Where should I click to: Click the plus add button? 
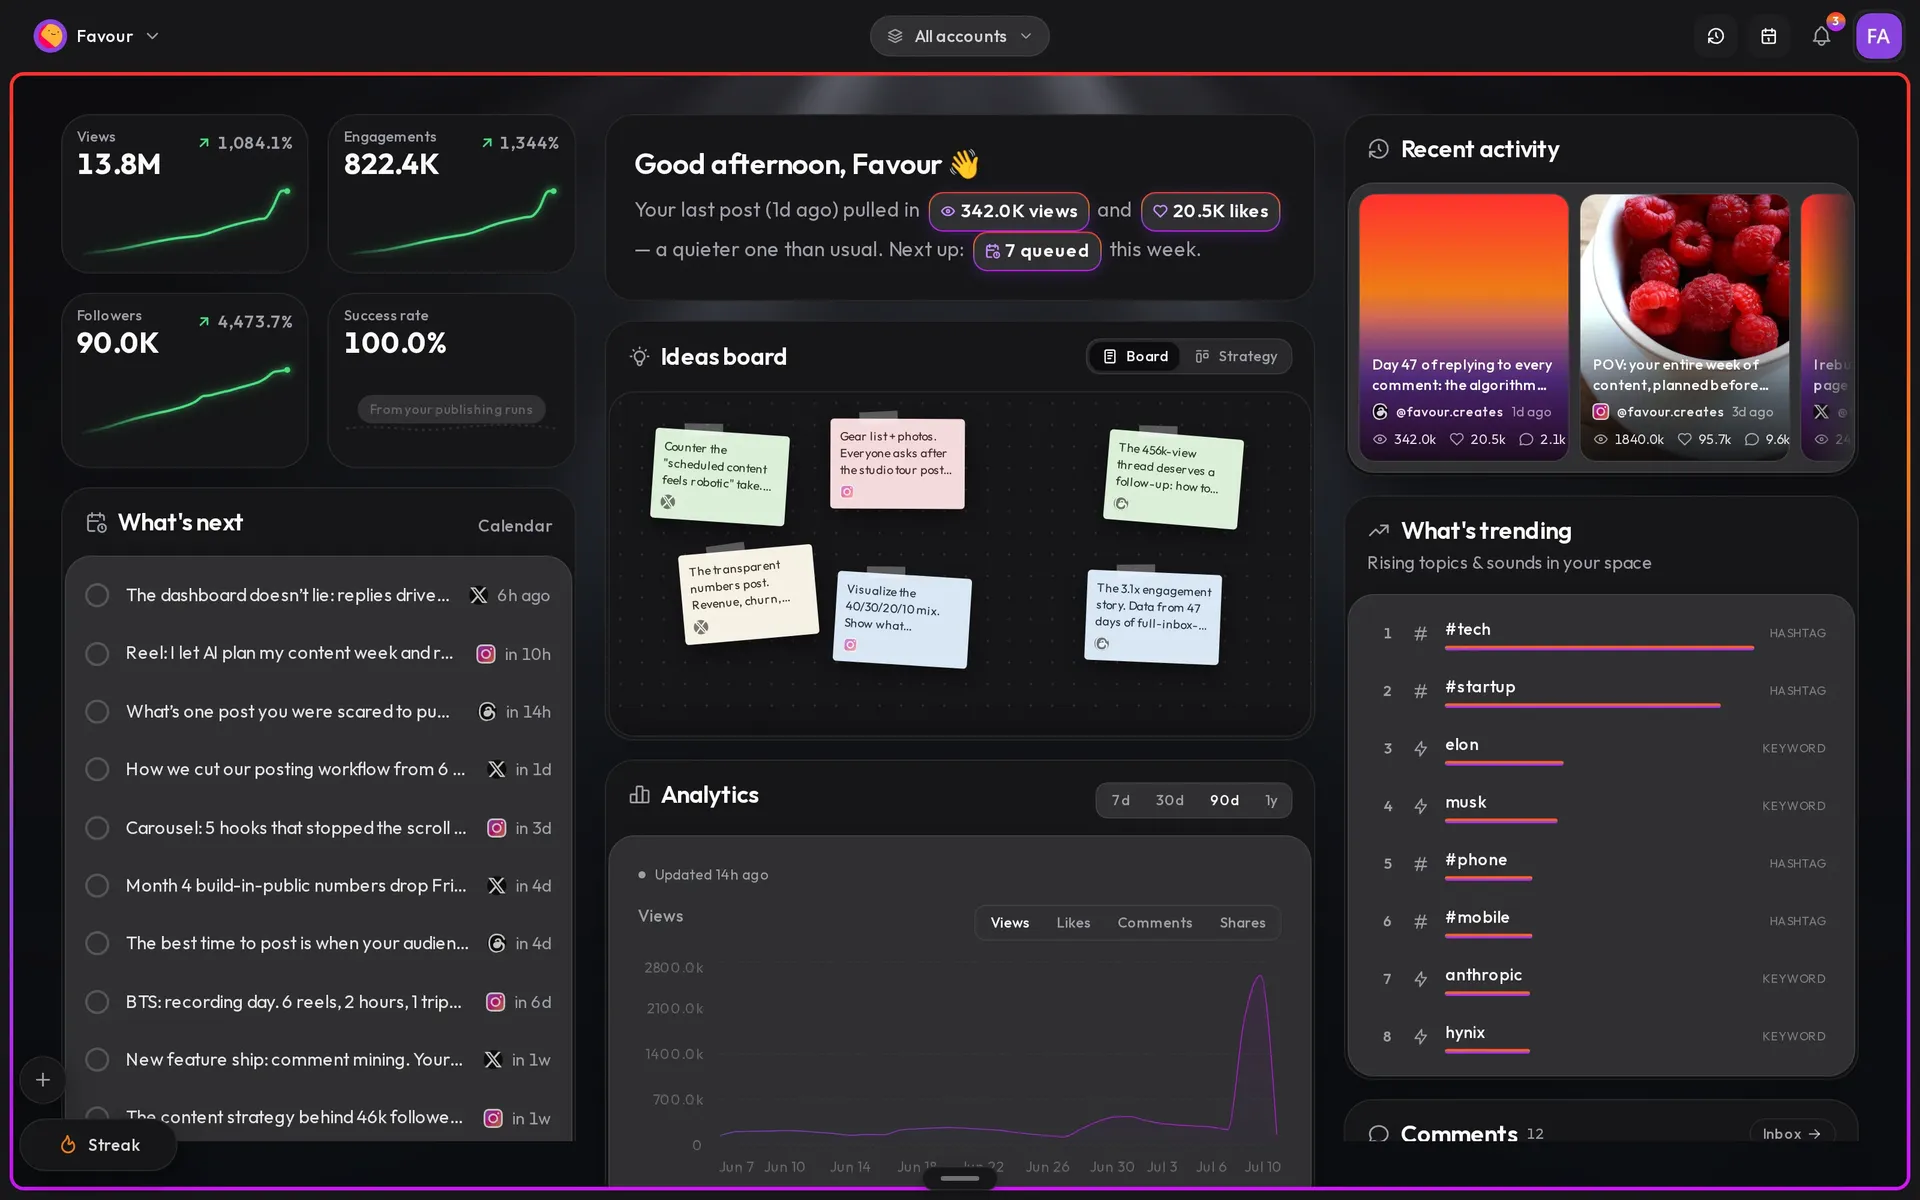tap(43, 1080)
